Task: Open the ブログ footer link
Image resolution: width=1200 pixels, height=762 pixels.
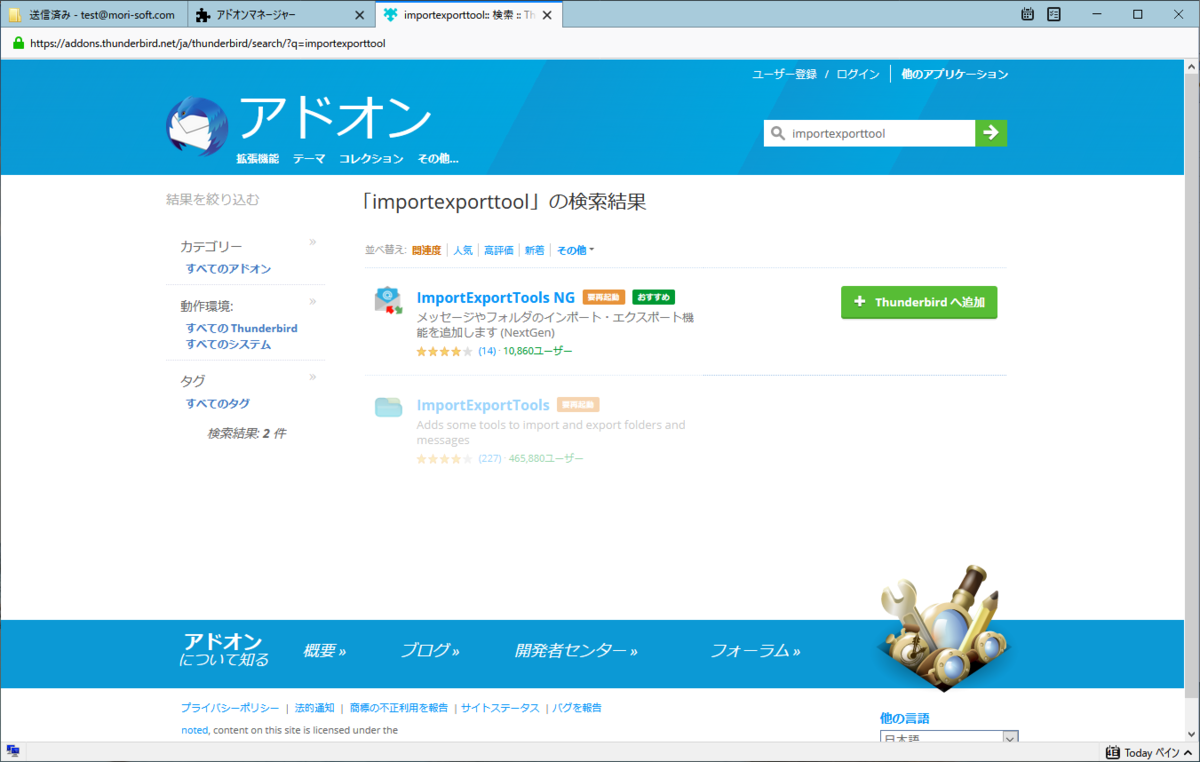Action: [430, 651]
